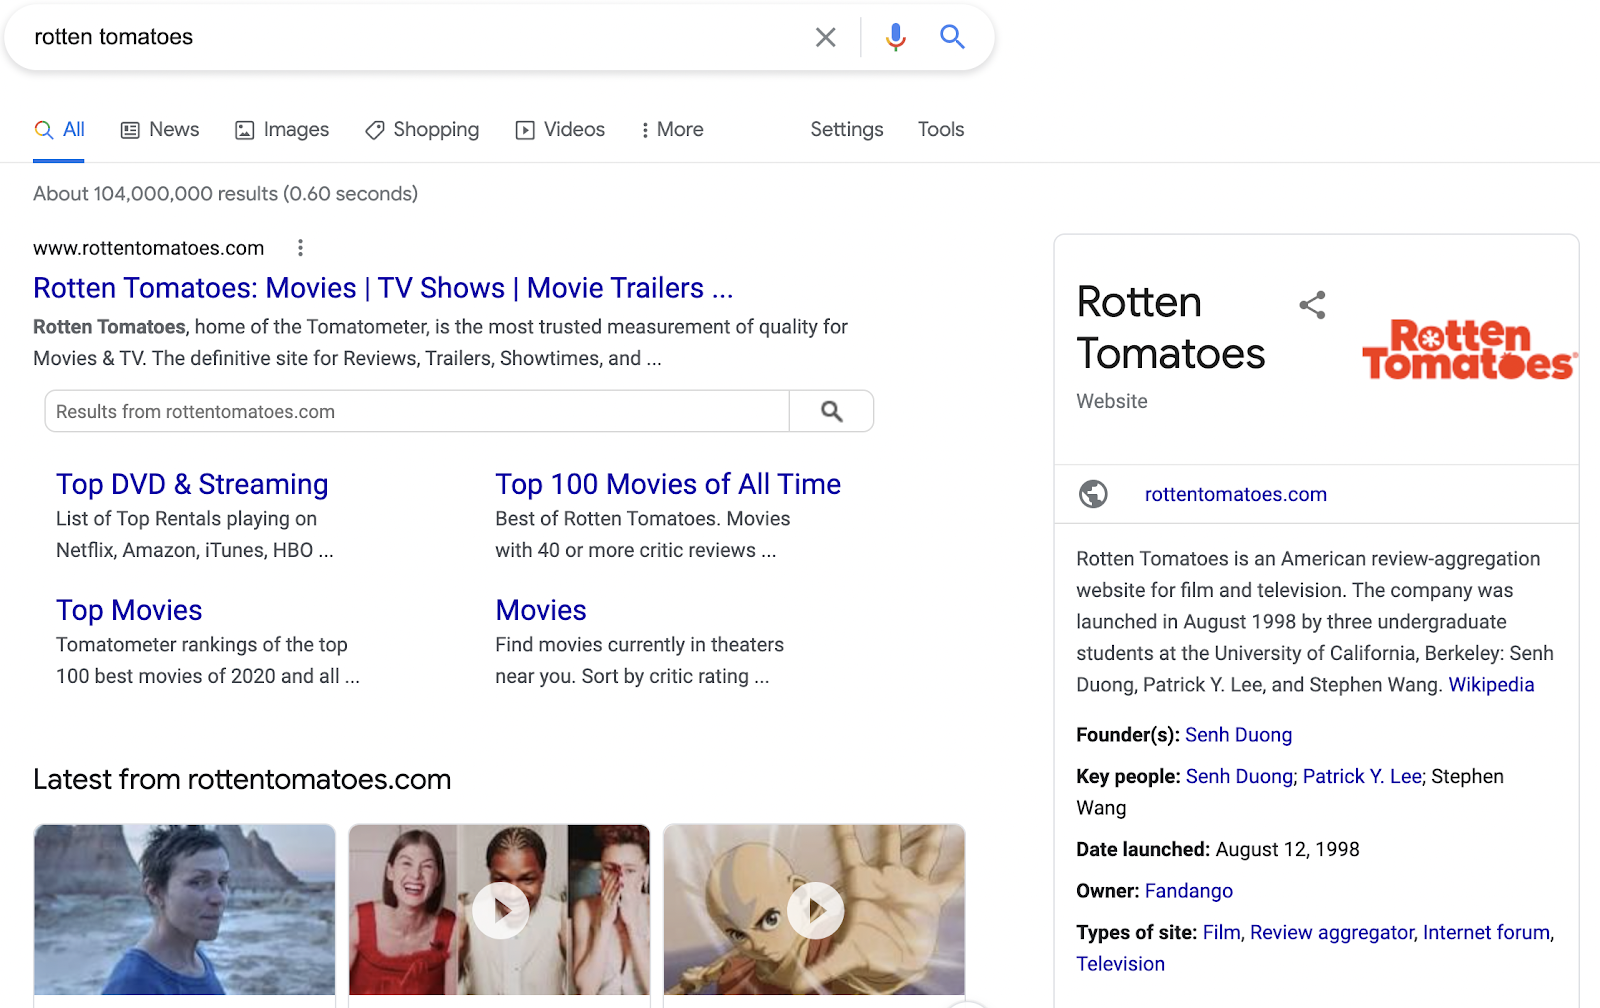Click the Patrick Y. Lee link
This screenshot has height=1008, width=1600.
pyautogui.click(x=1362, y=777)
